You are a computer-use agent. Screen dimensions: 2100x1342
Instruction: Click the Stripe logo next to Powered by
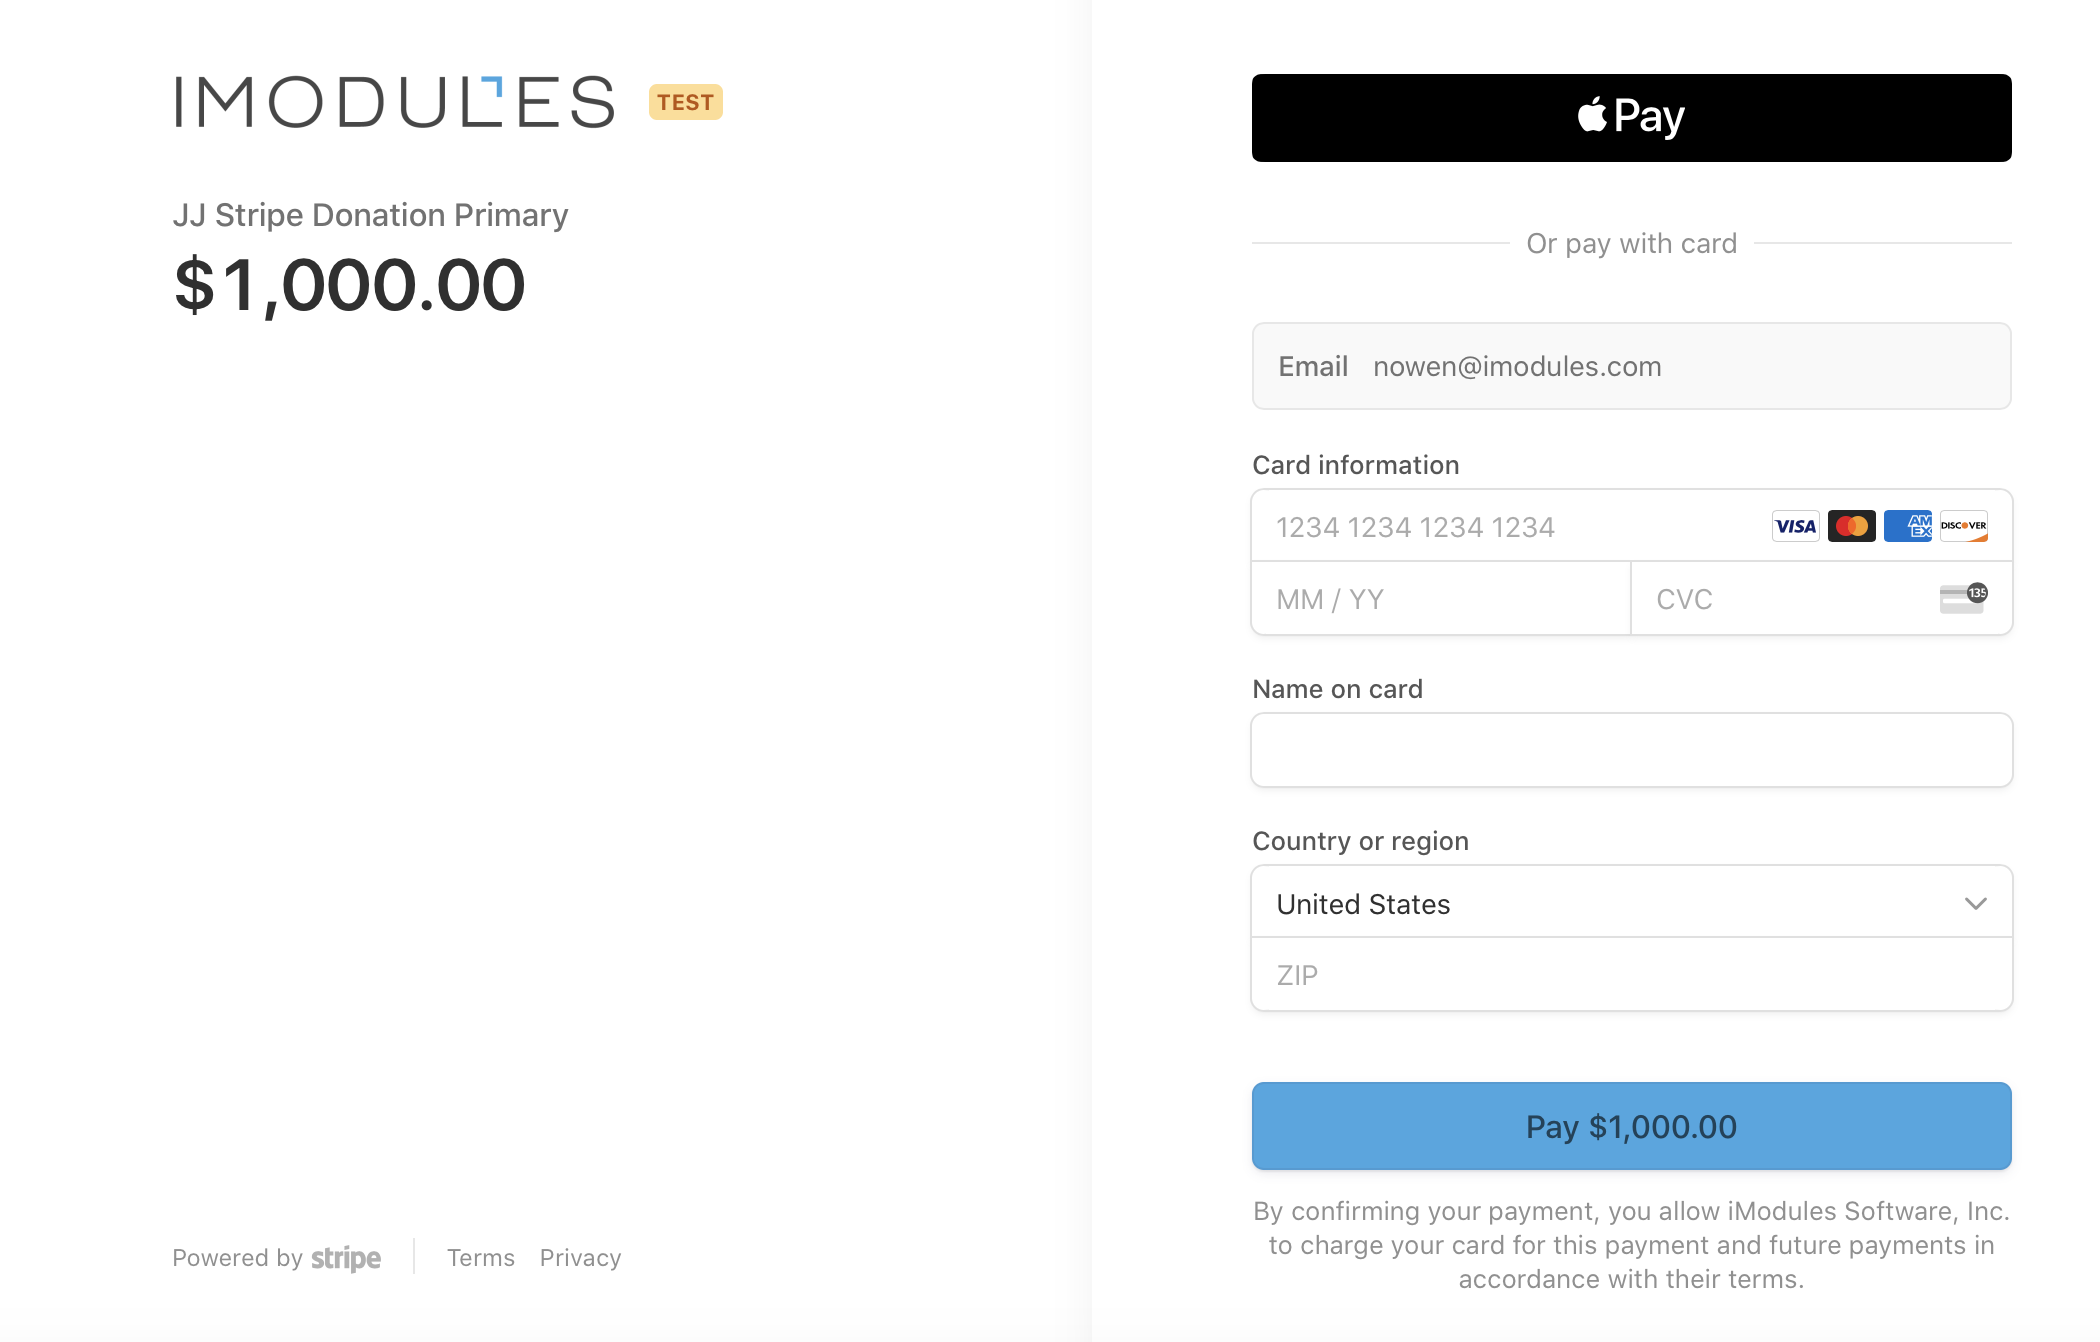click(345, 1258)
